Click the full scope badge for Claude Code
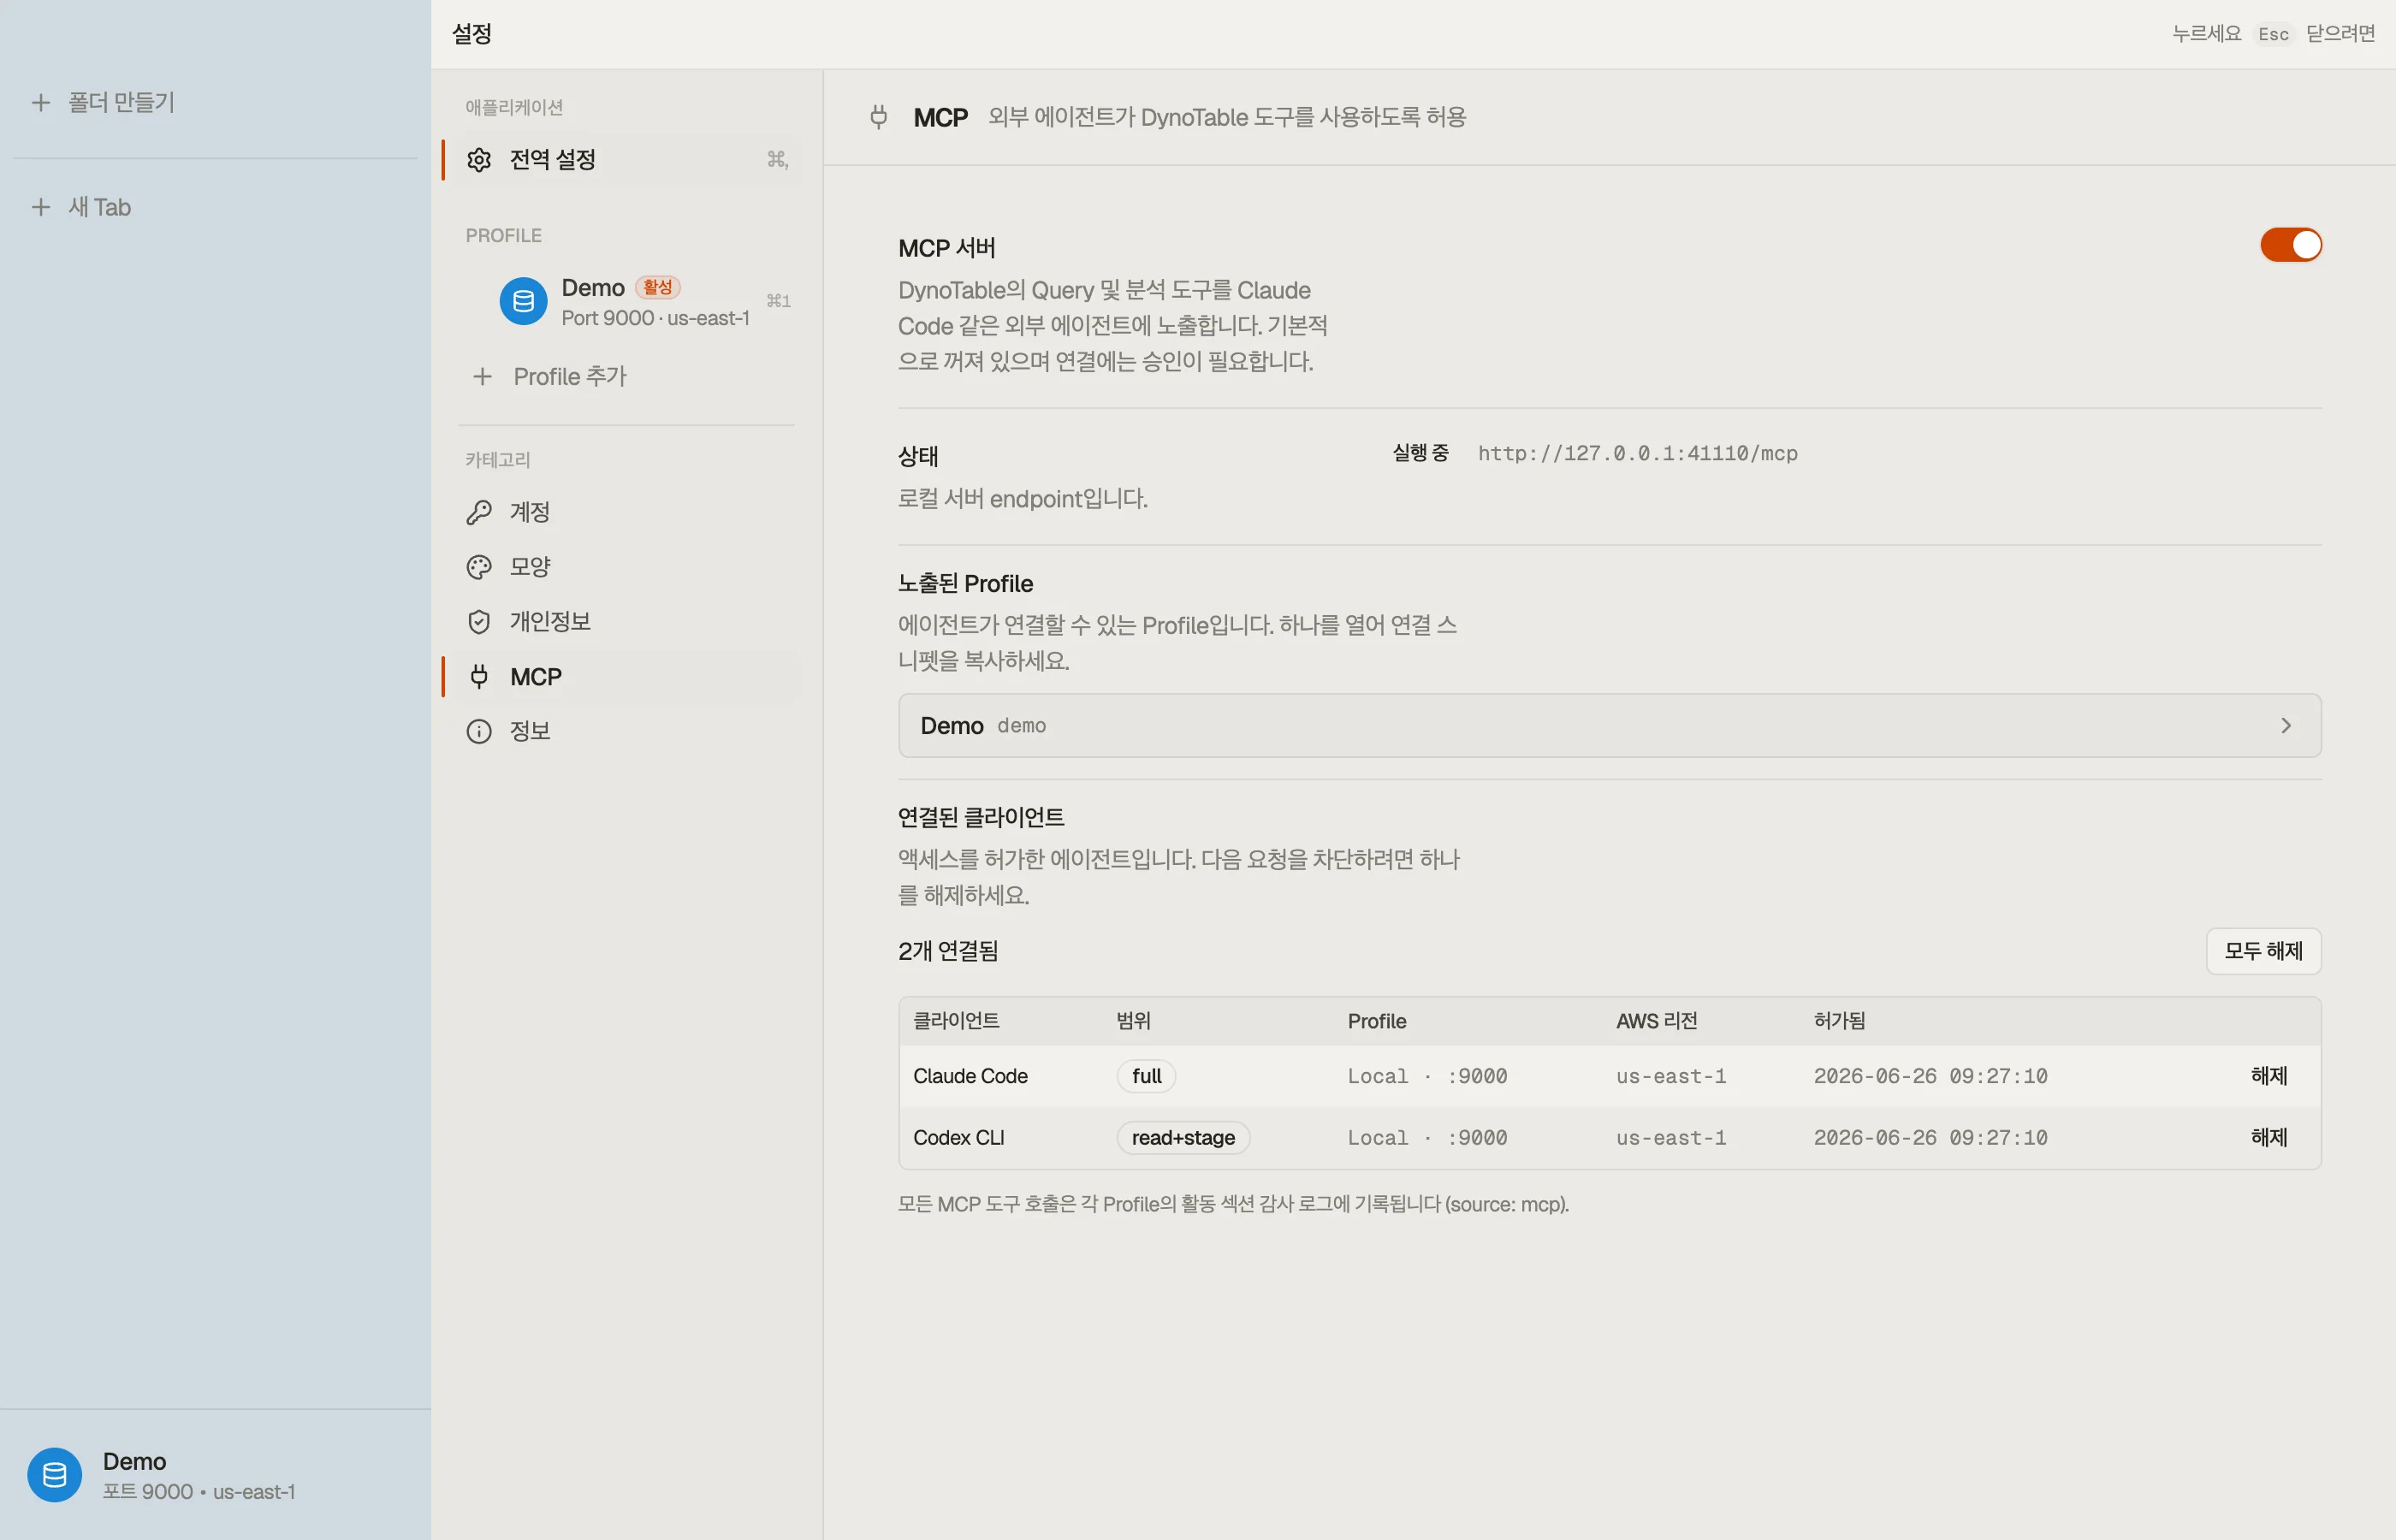The width and height of the screenshot is (2396, 1540). (x=1146, y=1076)
